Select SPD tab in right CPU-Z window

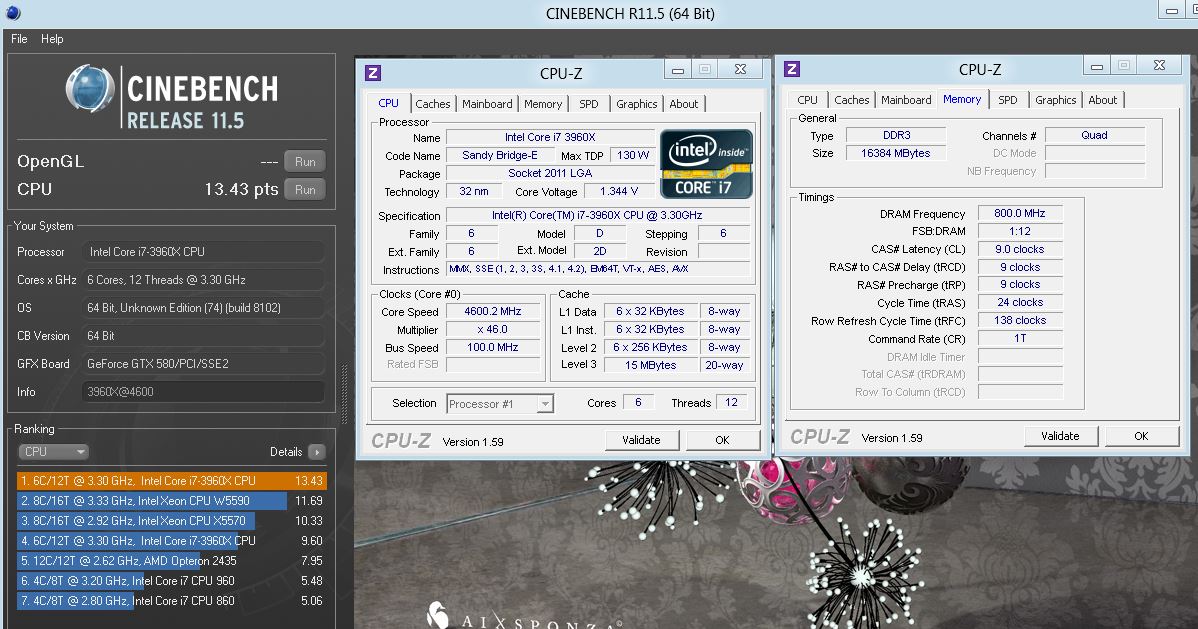pyautogui.click(x=1007, y=100)
